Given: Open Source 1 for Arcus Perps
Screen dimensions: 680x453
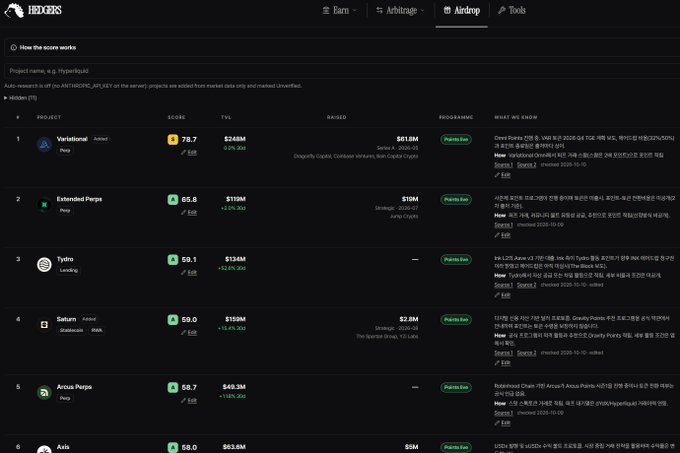Looking at the screenshot, I should point(503,413).
